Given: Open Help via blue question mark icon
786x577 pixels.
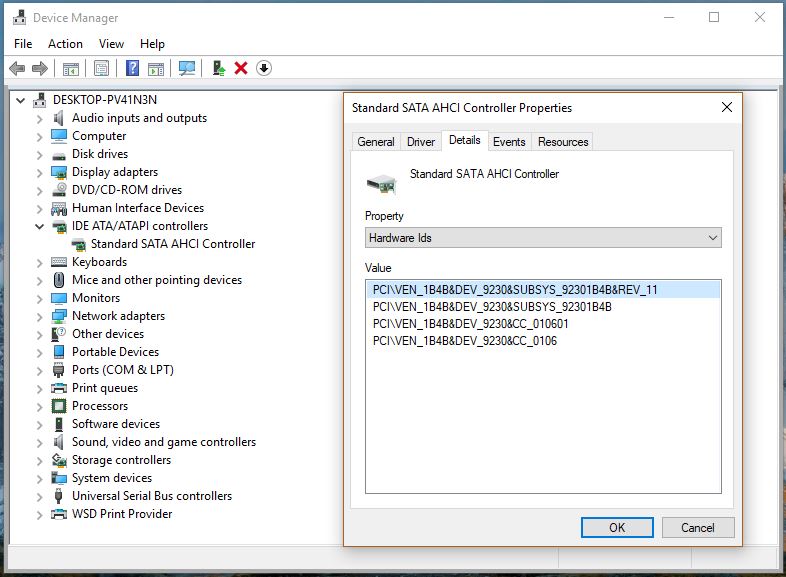Looking at the screenshot, I should pyautogui.click(x=132, y=68).
